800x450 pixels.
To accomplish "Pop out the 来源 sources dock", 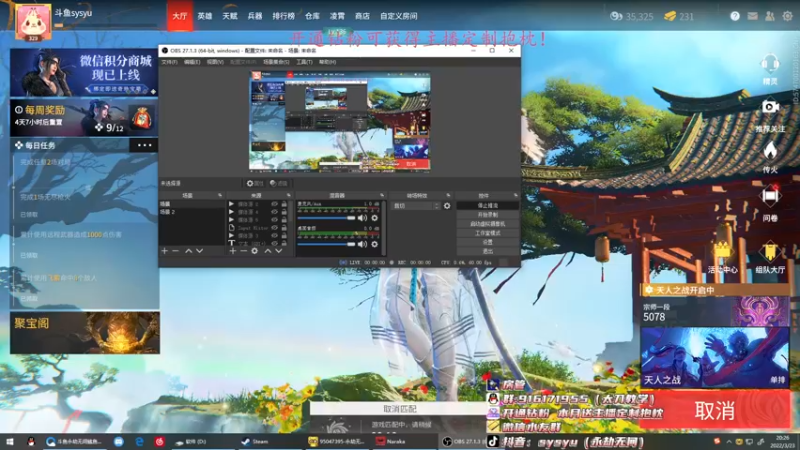I will pos(288,195).
